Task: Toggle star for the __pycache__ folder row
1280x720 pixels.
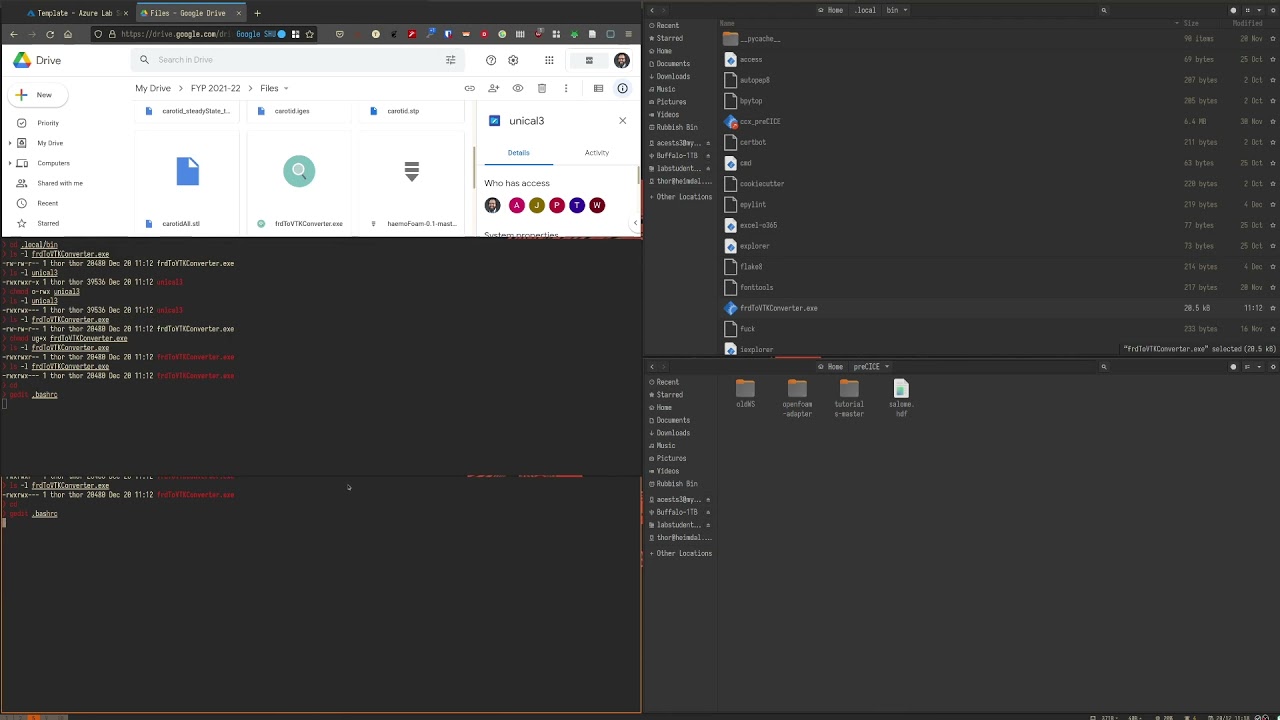Action: tap(1273, 38)
